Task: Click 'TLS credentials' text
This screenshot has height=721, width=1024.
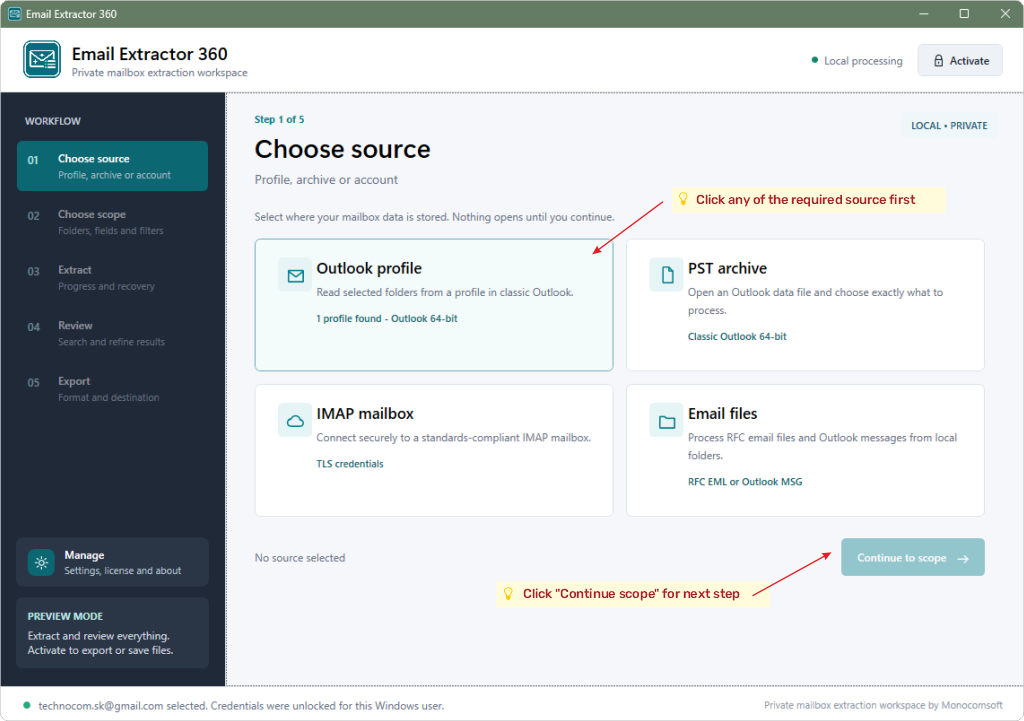Action: (350, 464)
